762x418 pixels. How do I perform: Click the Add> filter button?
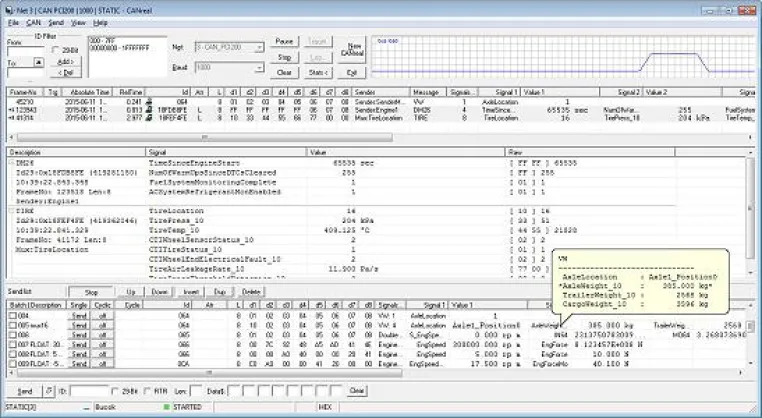point(66,62)
